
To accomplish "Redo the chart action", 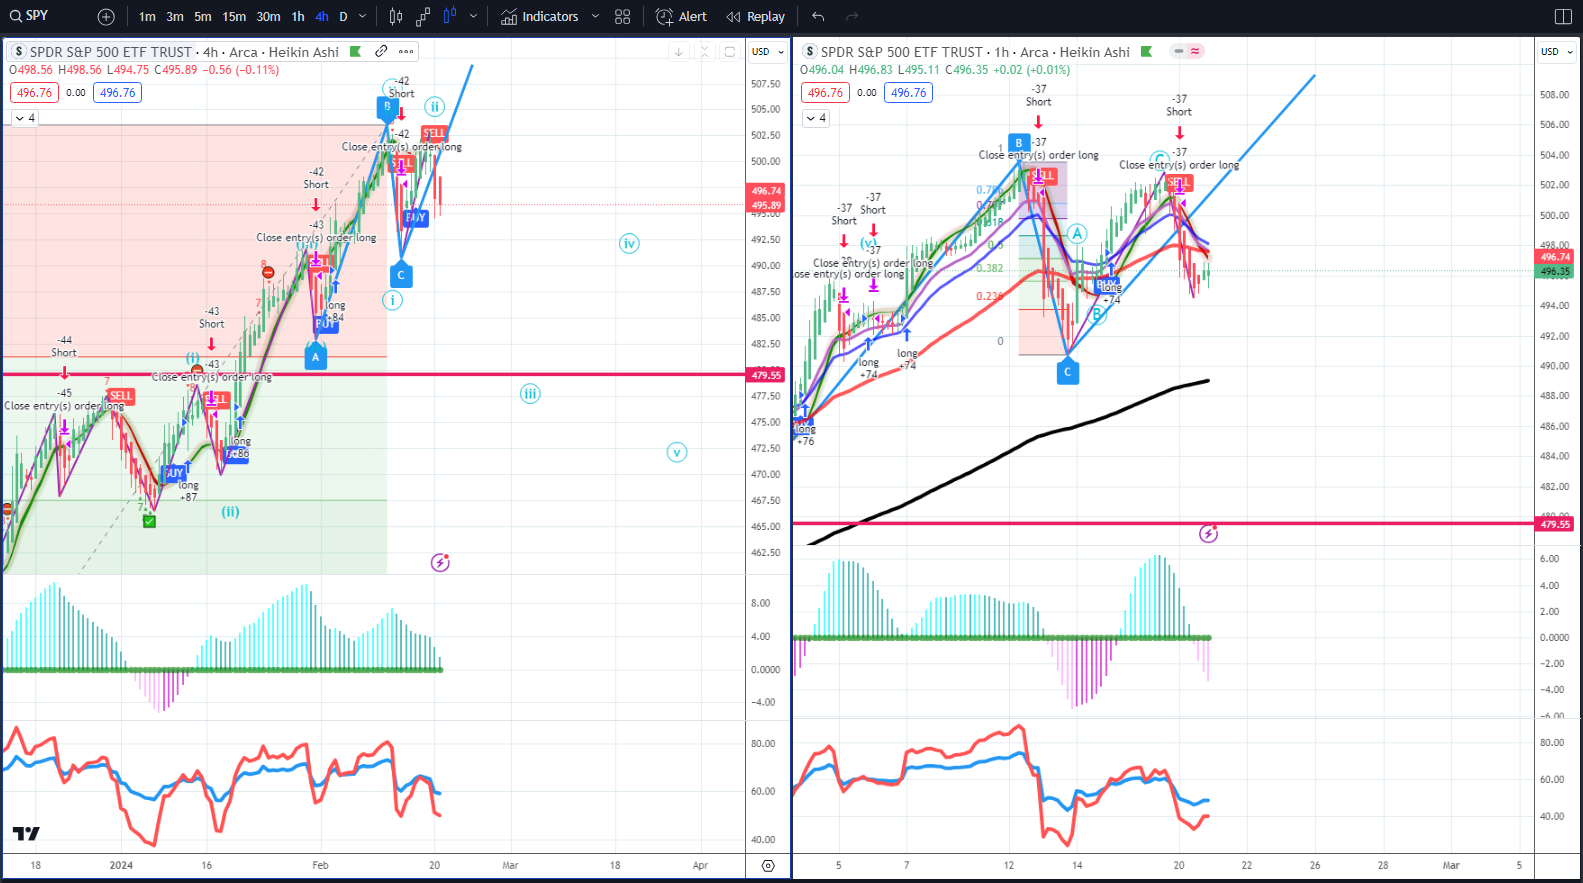I will point(852,17).
